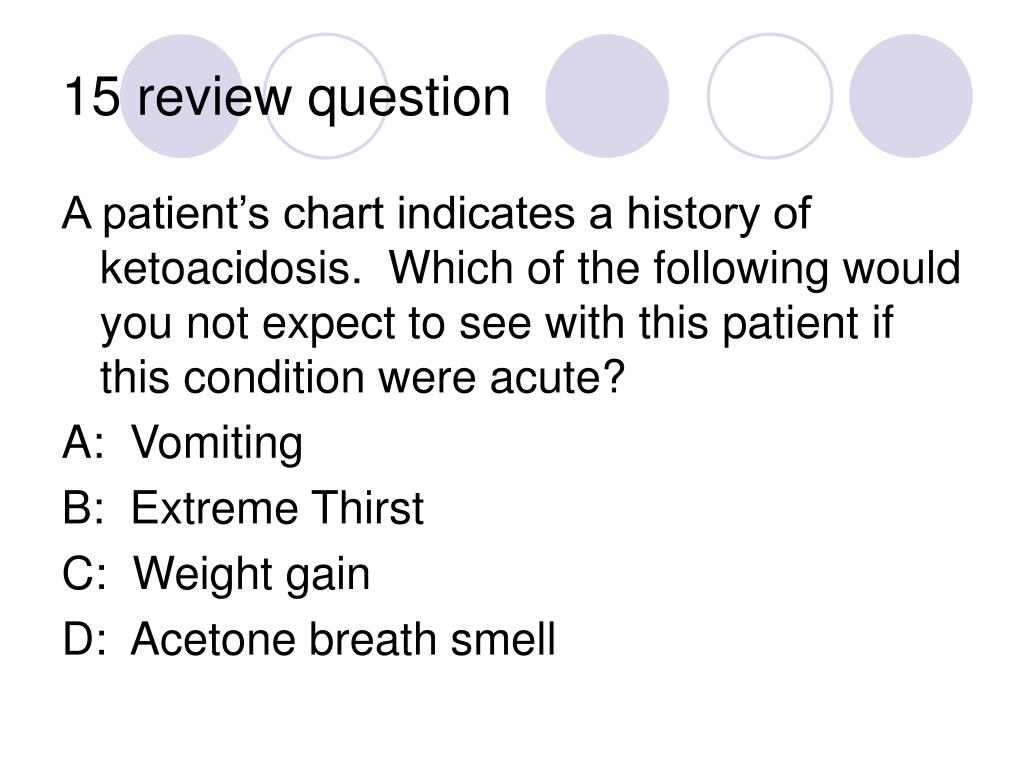Click the second outlined circle behind the title

point(326,96)
